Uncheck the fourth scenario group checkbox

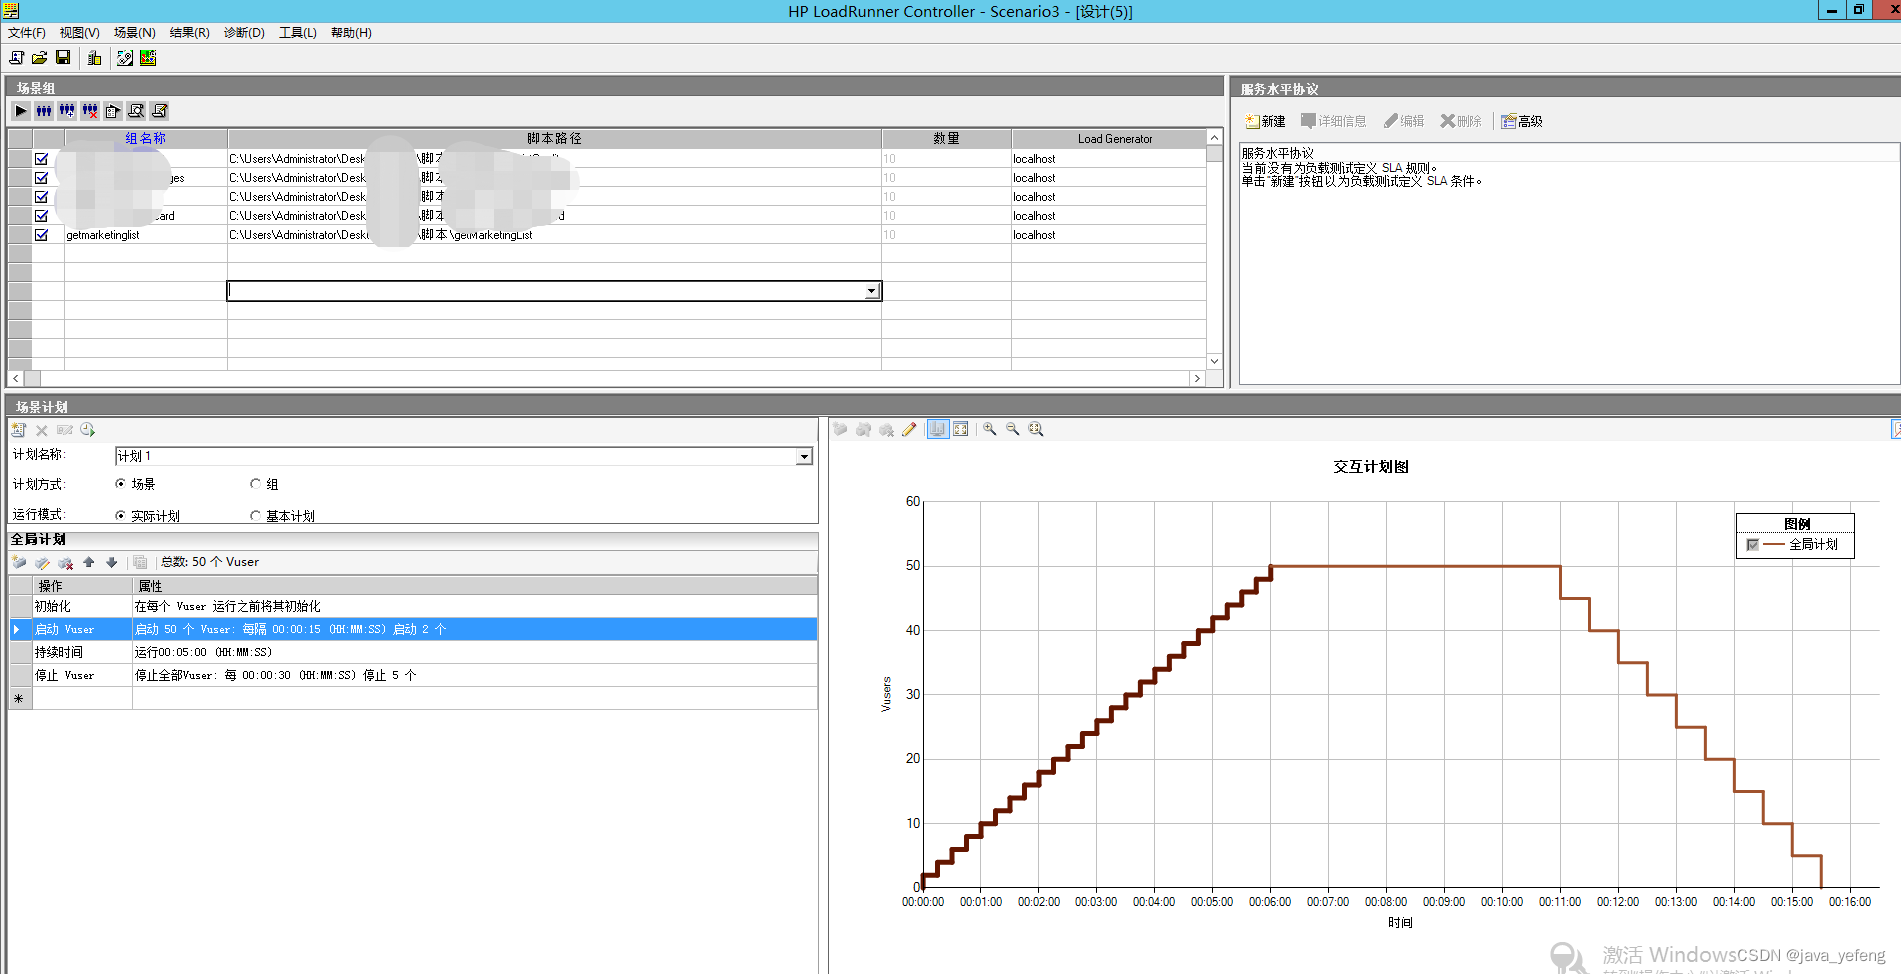41,216
